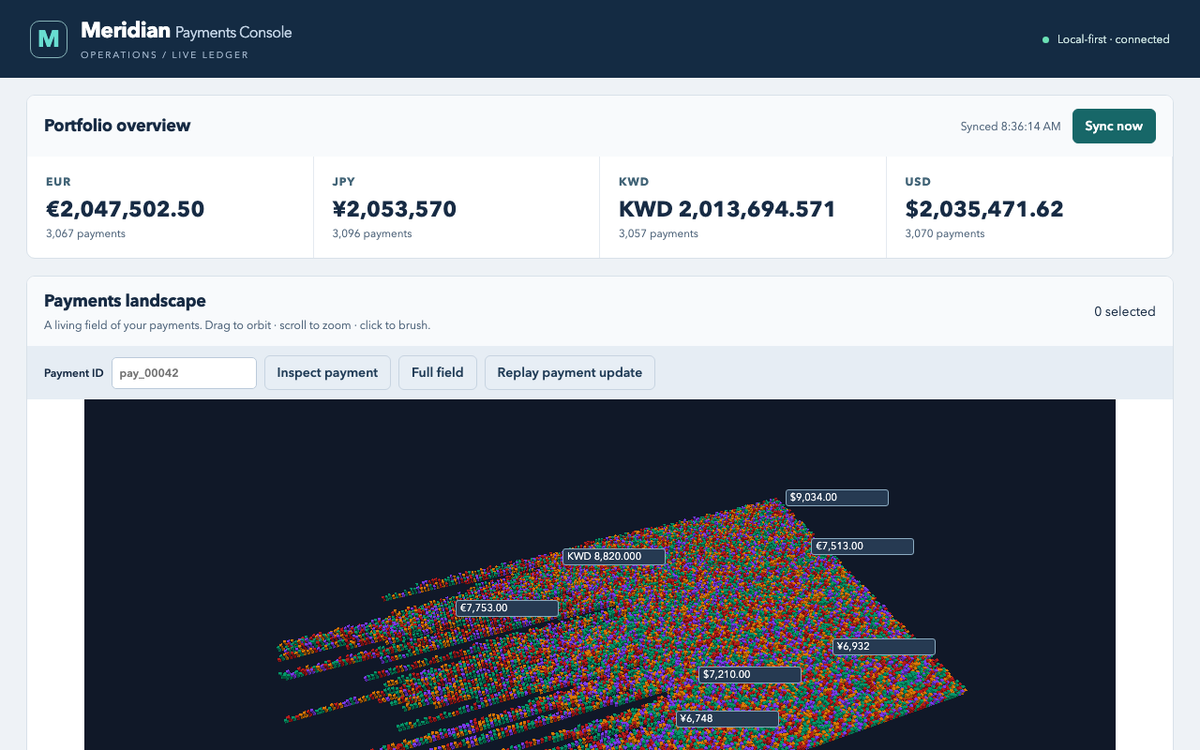Select the €7,753.00 payment label
The height and width of the screenshot is (750, 1200).
(507, 607)
